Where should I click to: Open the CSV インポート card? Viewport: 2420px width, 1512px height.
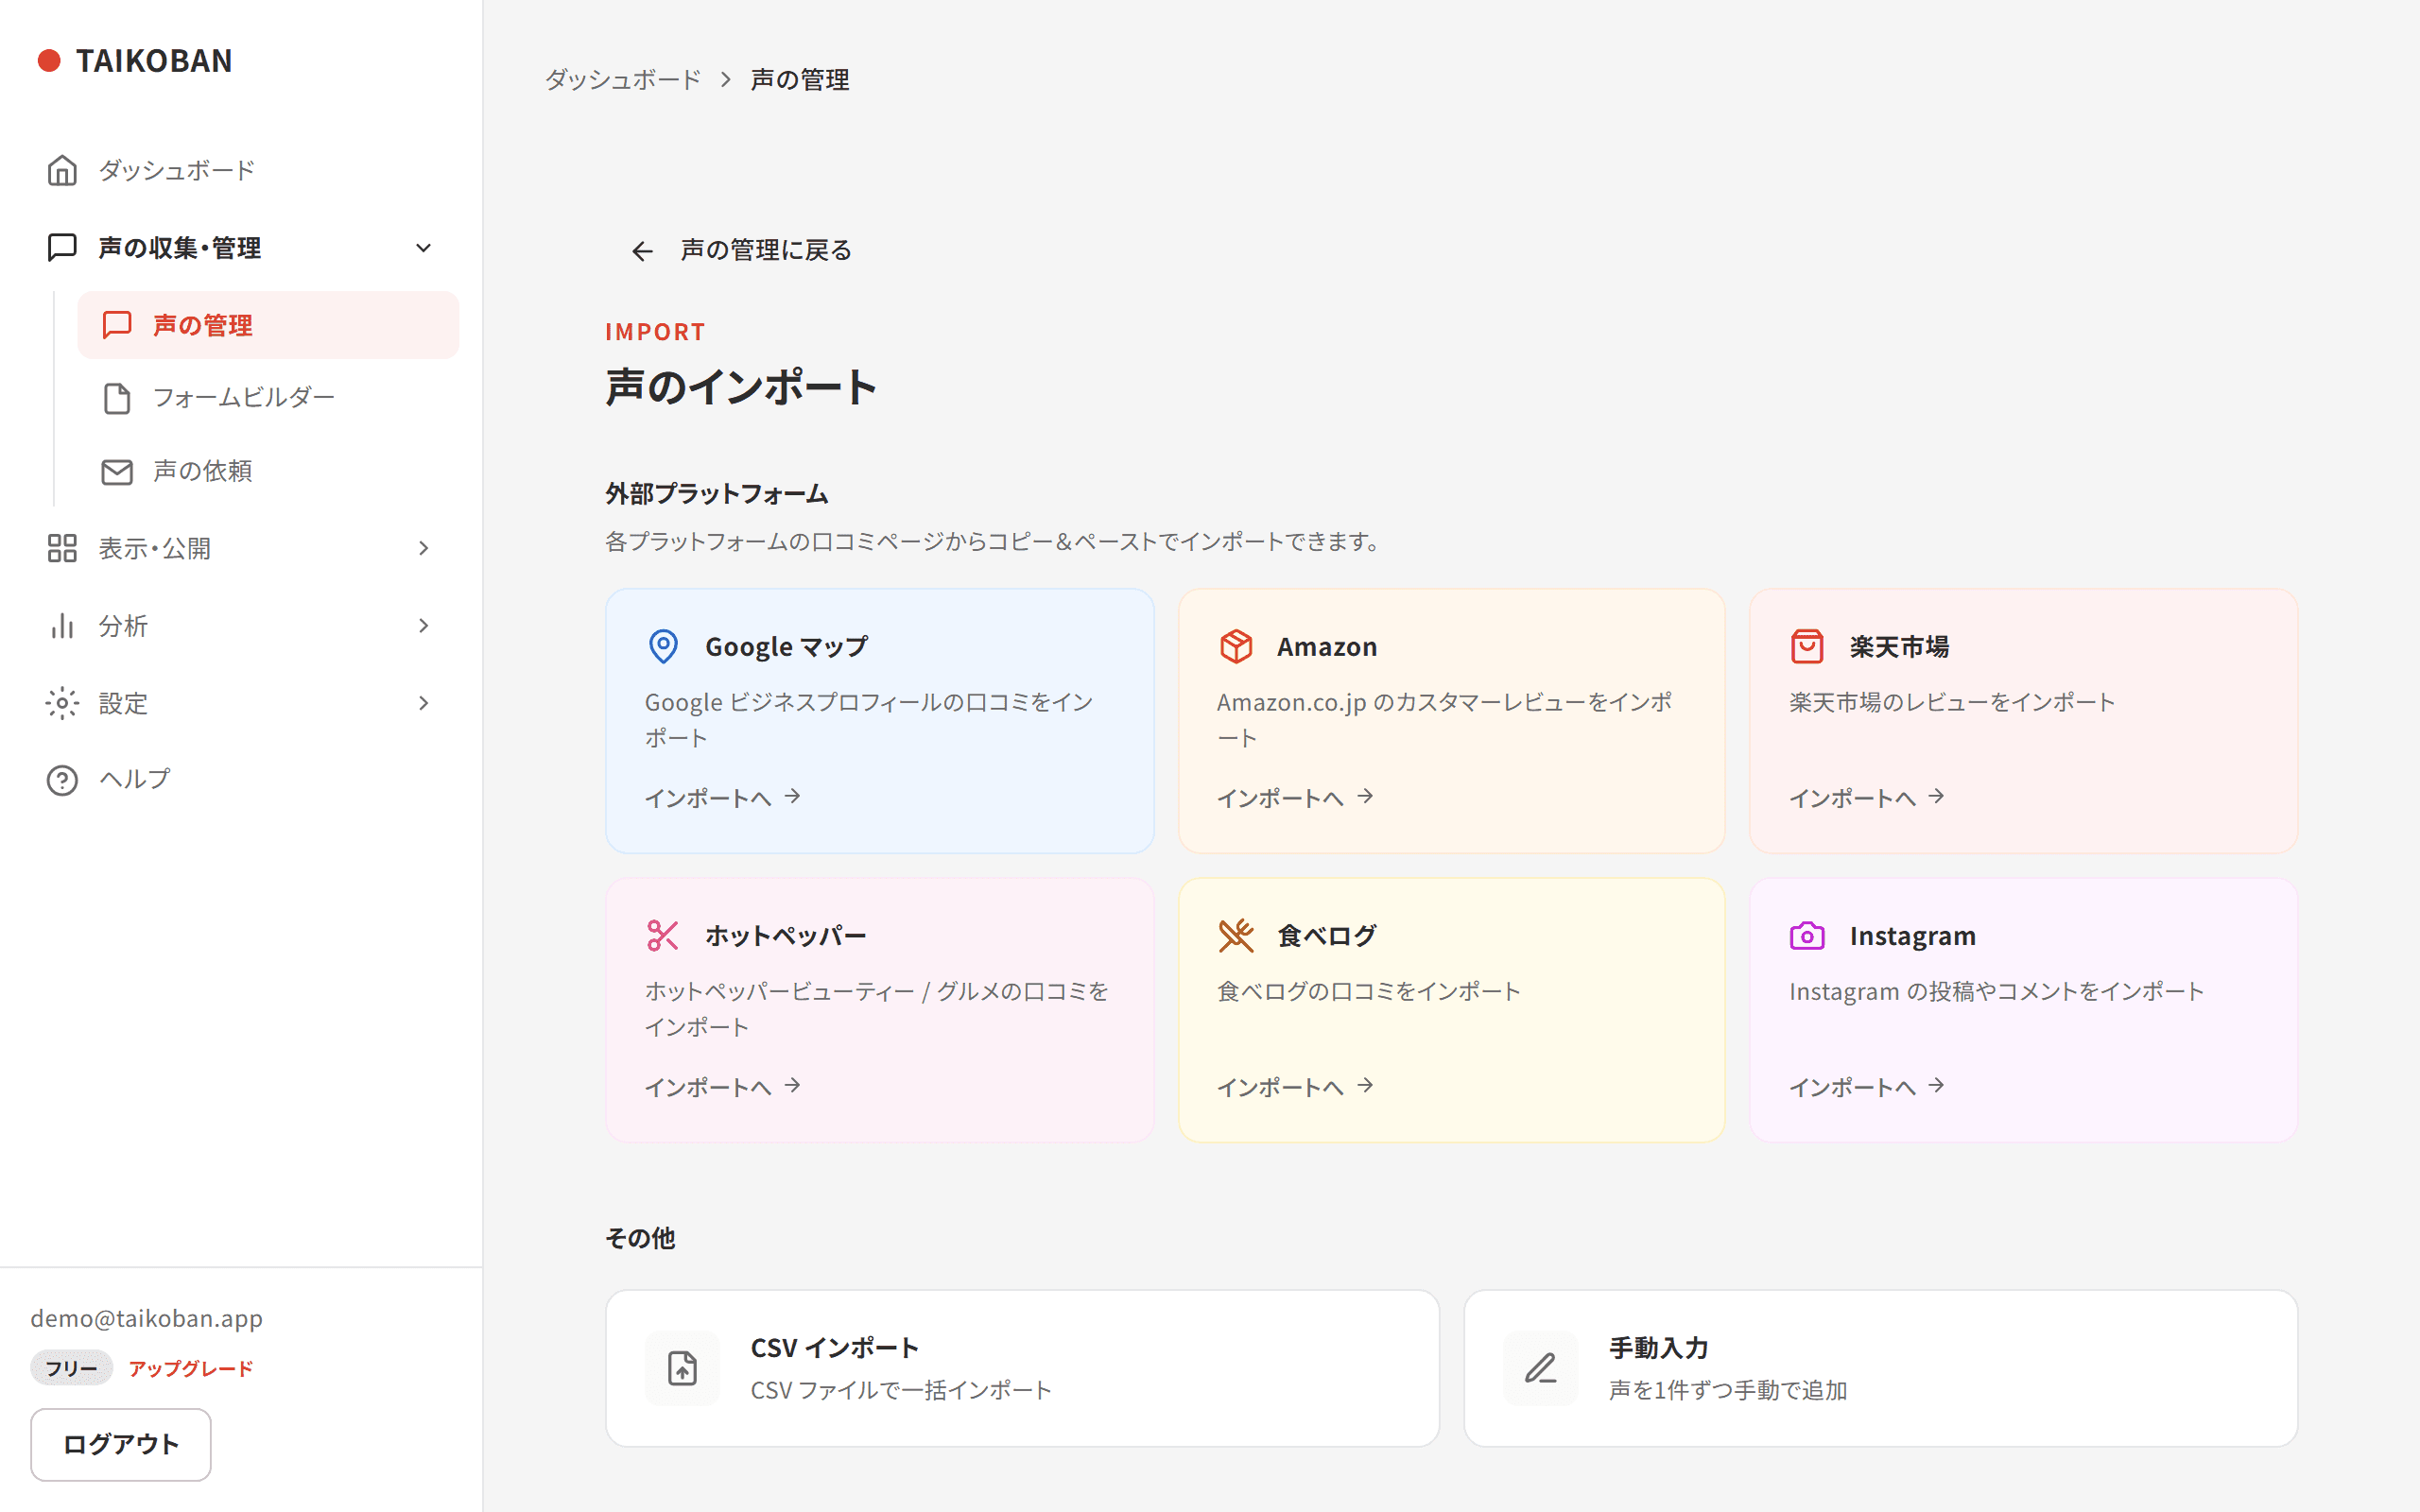[x=1022, y=1368]
